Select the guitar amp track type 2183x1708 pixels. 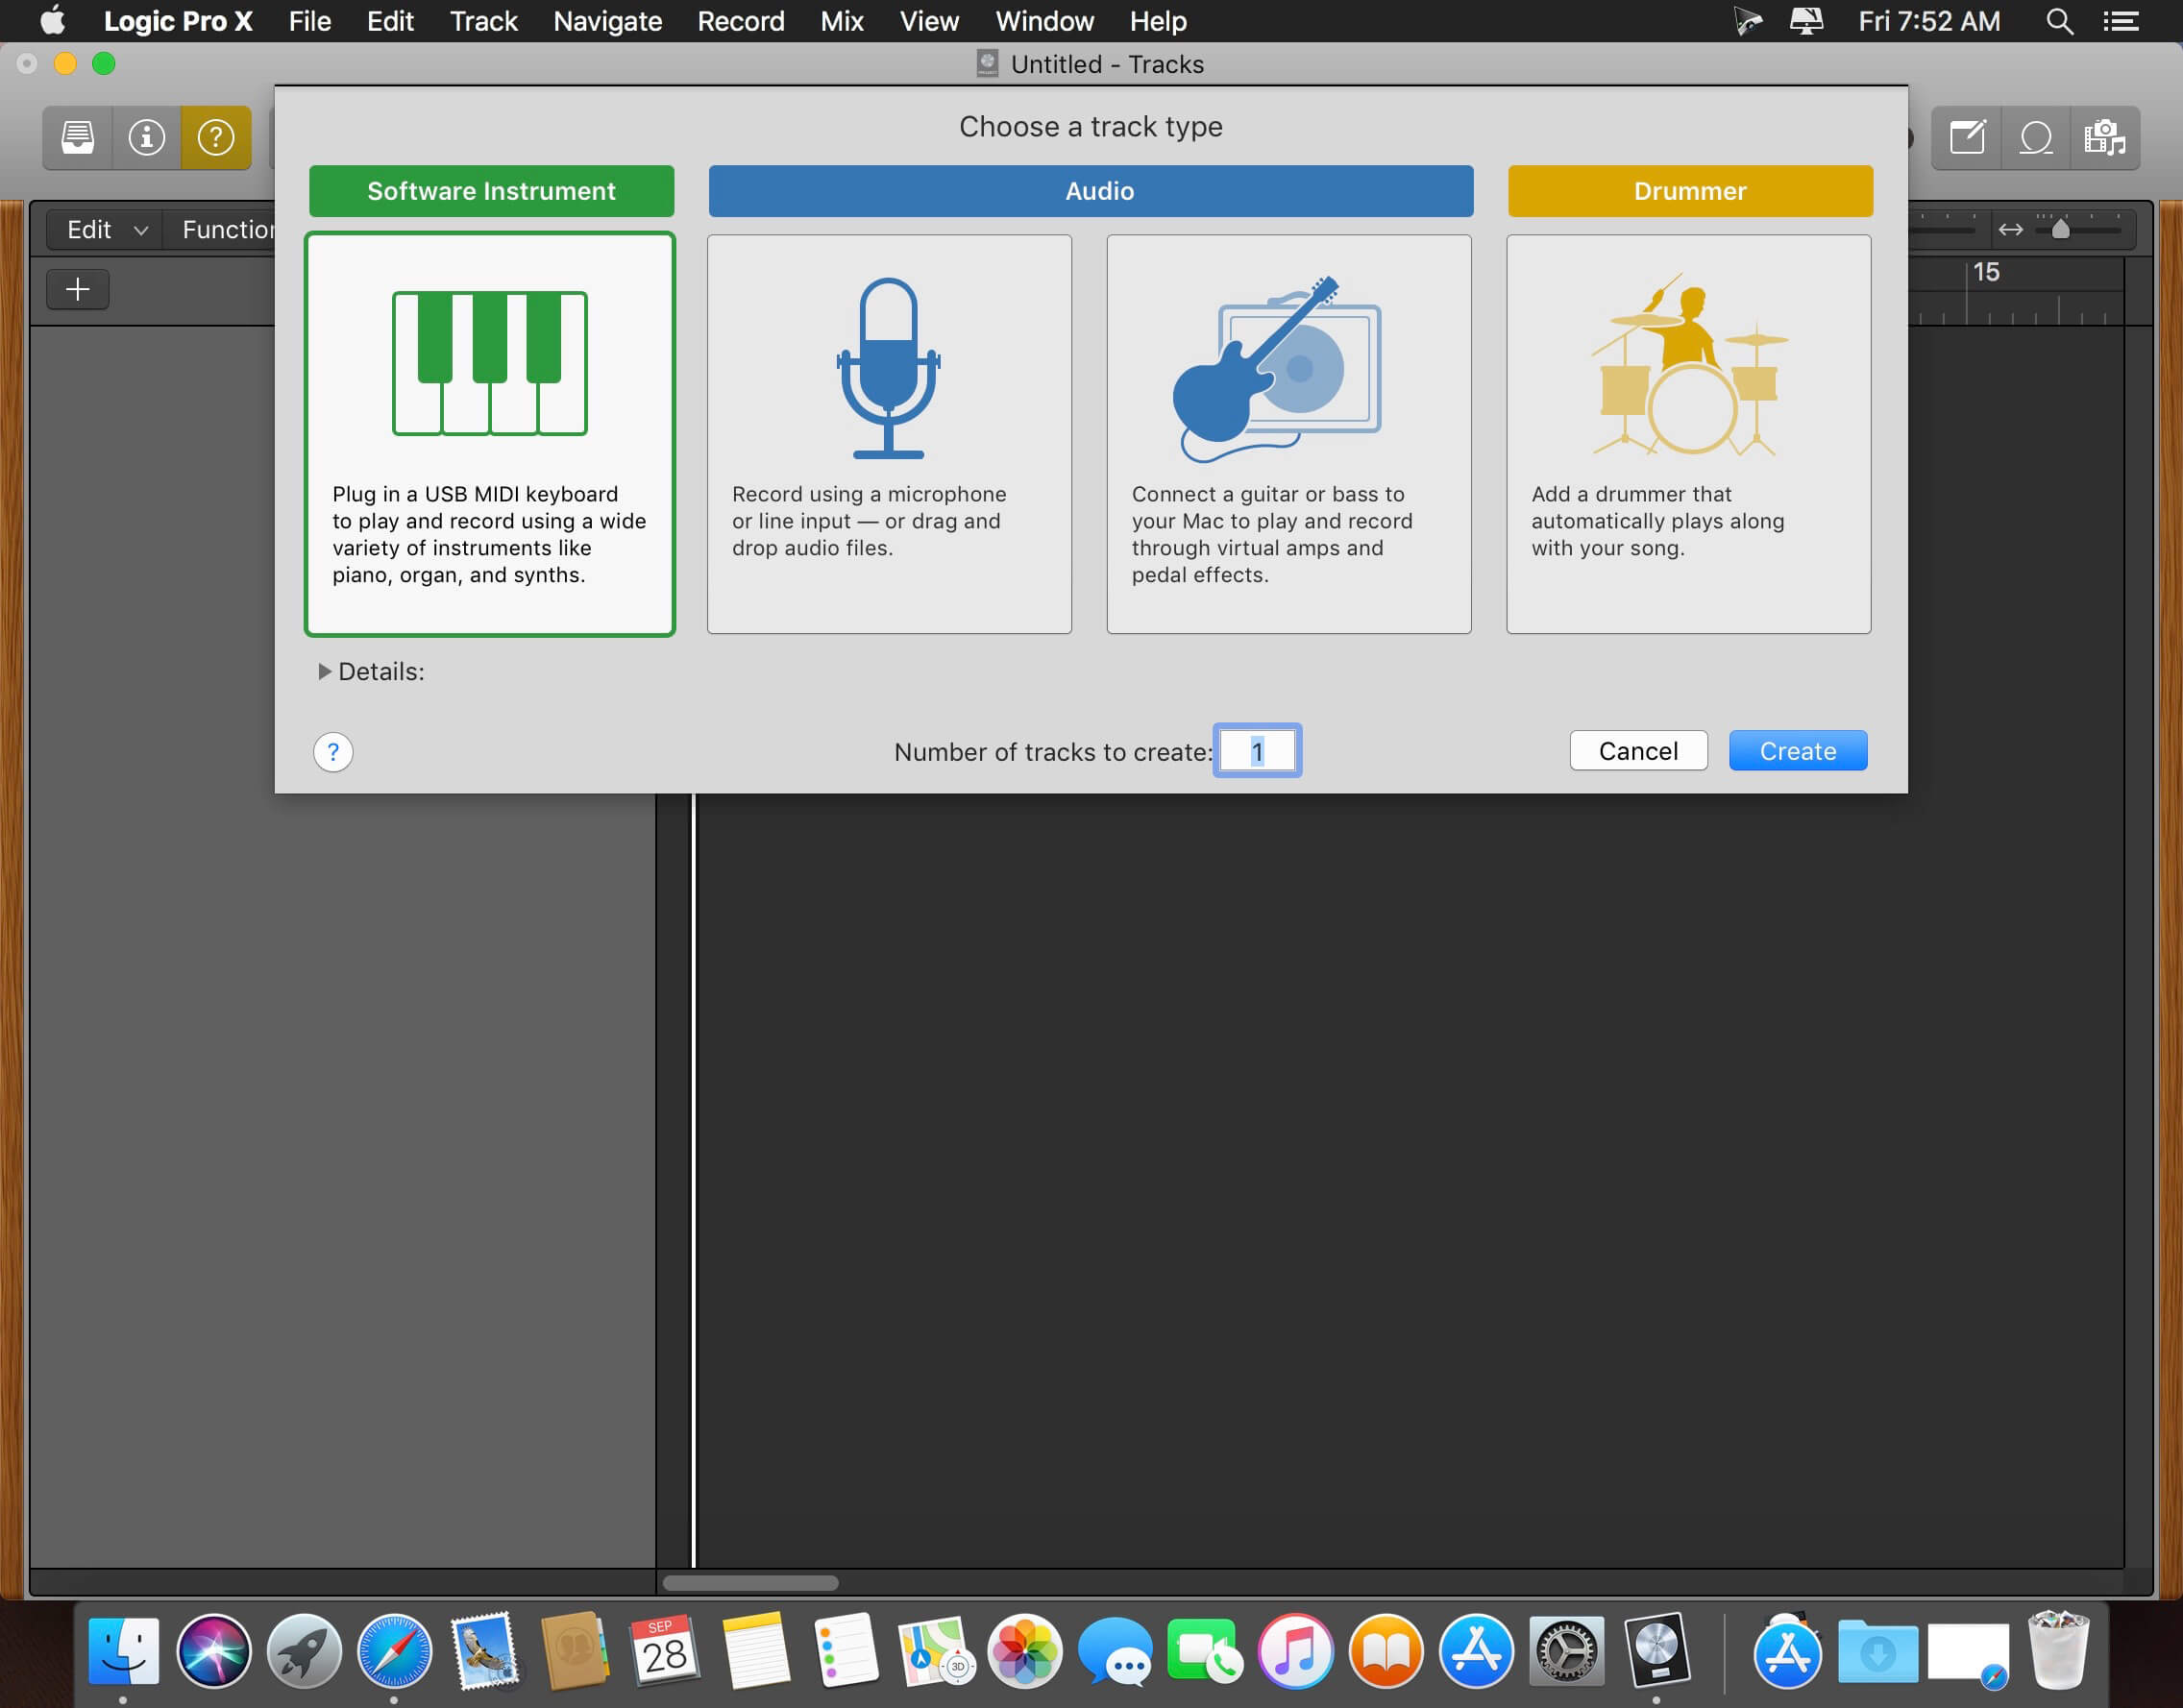[x=1288, y=433]
